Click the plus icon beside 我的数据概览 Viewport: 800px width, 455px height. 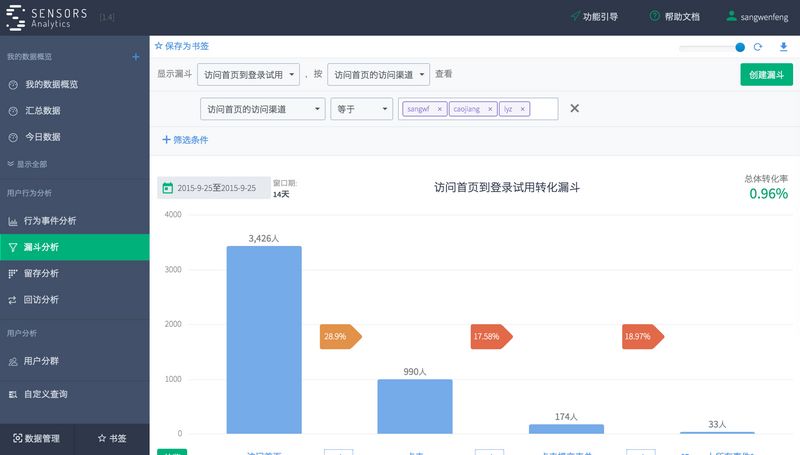coord(136,57)
